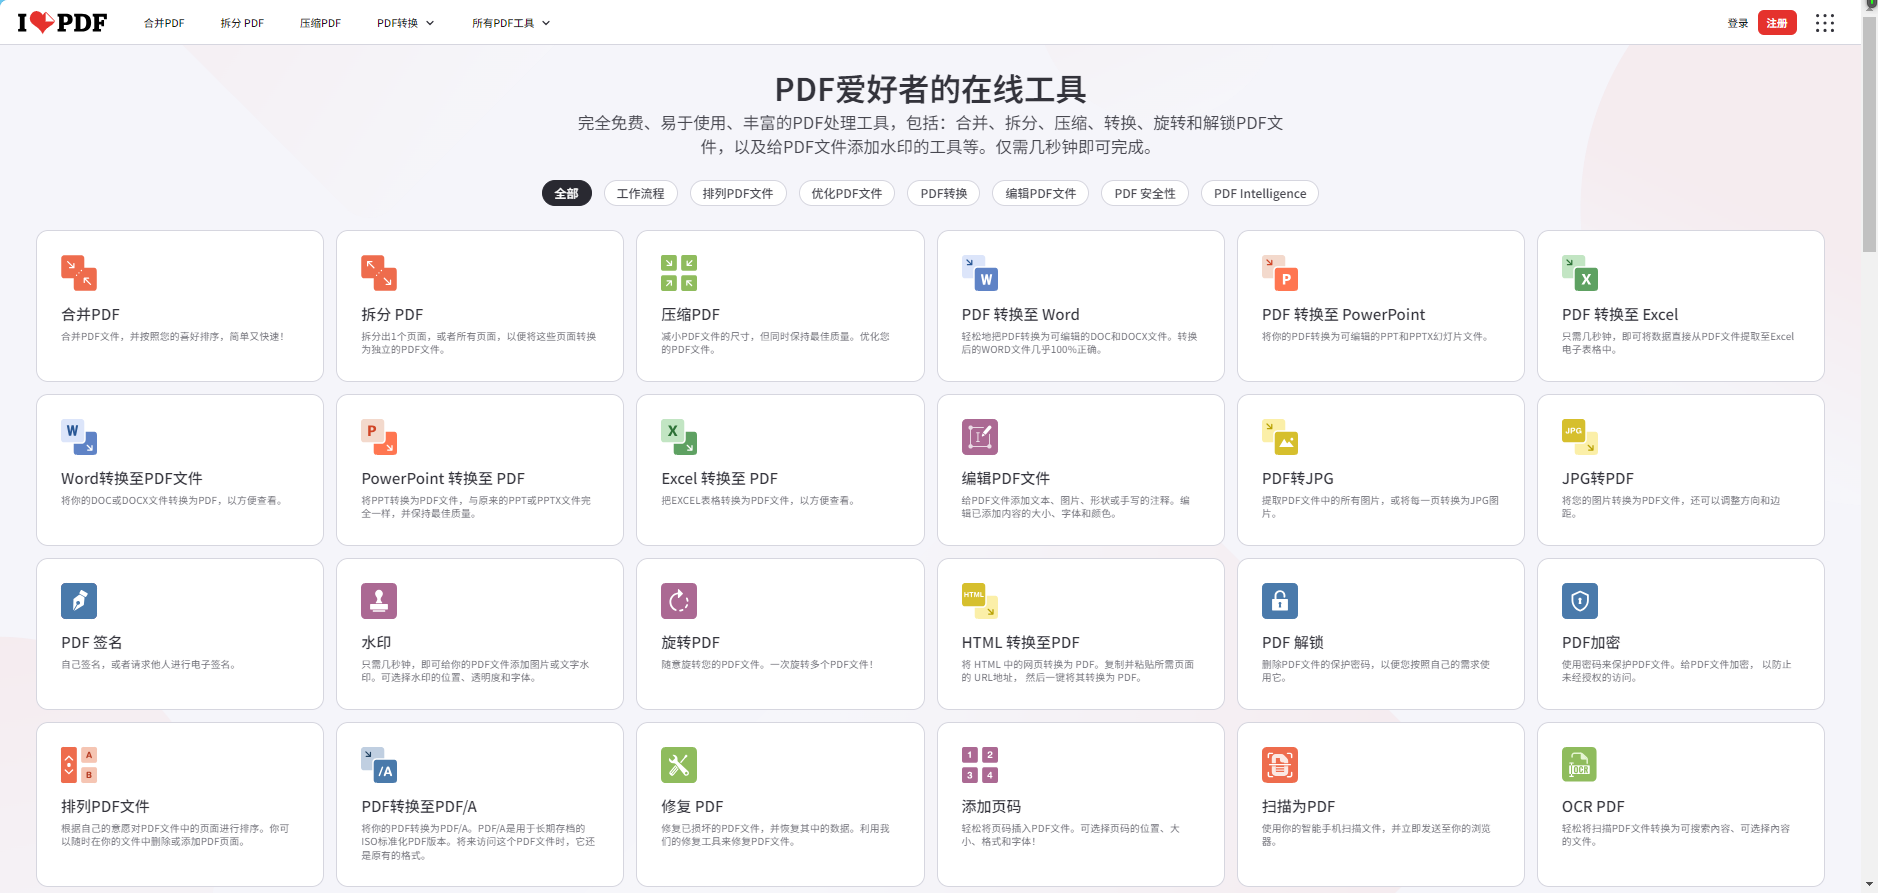Expand the 所有PDF工具 dropdown menu
The image size is (1878, 893).
click(511, 23)
